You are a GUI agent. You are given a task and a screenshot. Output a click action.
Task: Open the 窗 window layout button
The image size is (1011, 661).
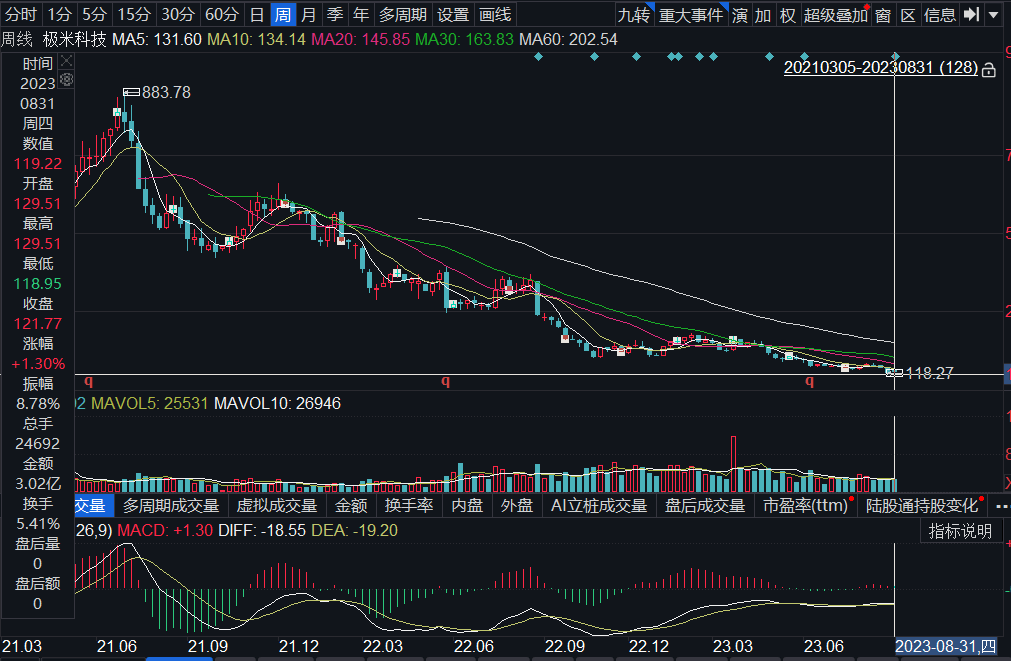[x=882, y=15]
